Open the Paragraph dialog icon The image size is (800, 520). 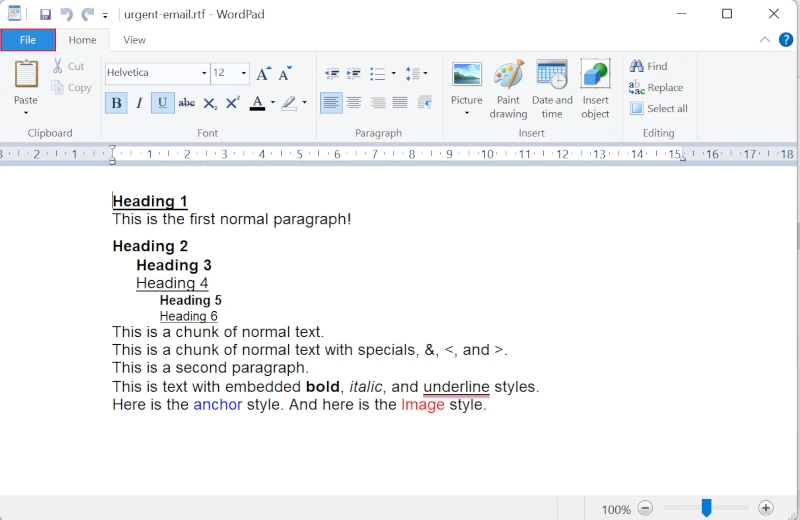pos(424,103)
